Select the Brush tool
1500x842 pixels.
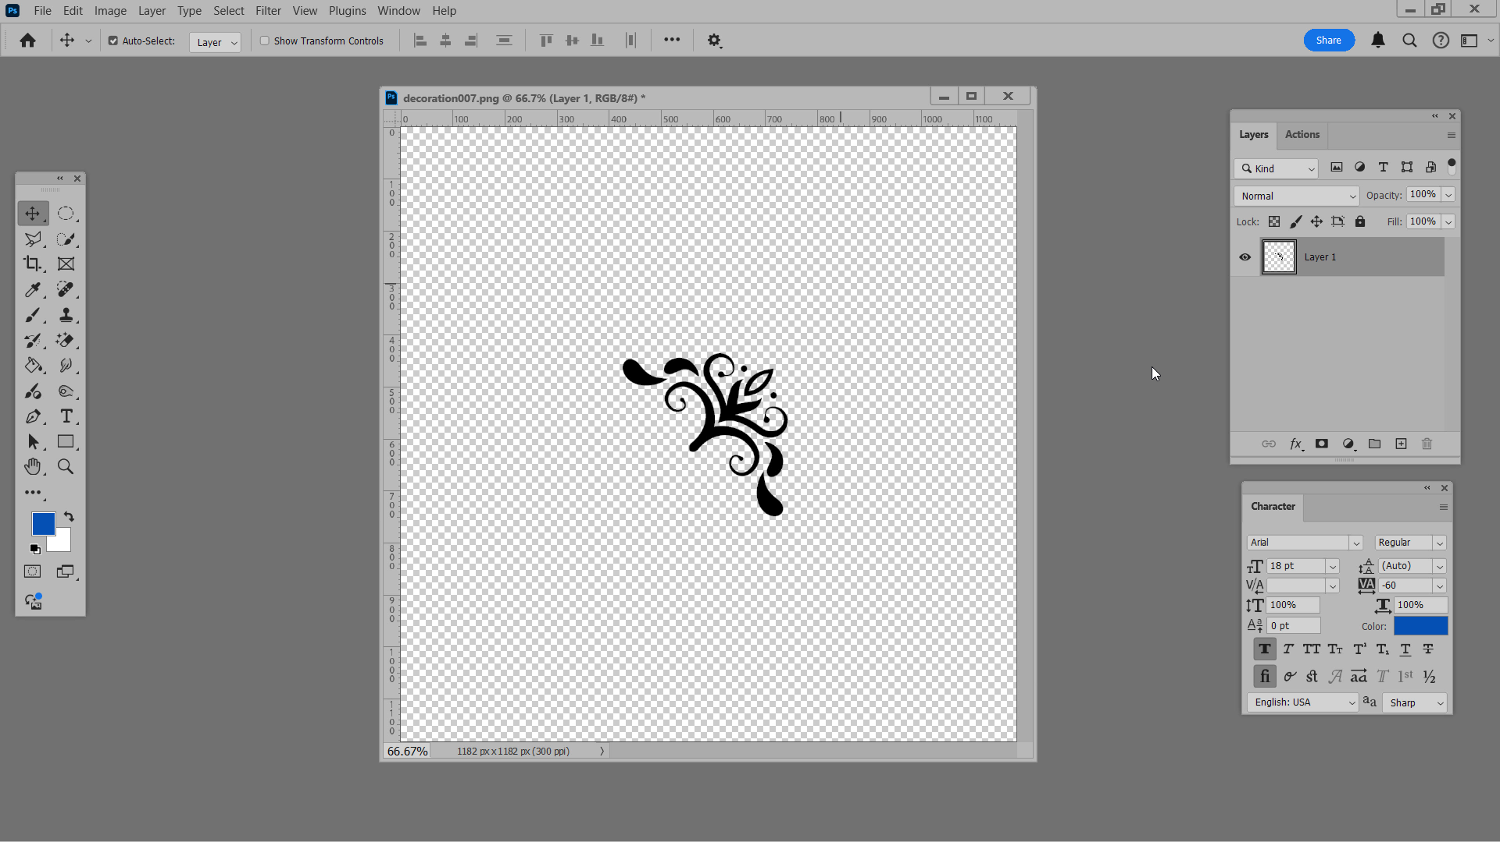33,315
